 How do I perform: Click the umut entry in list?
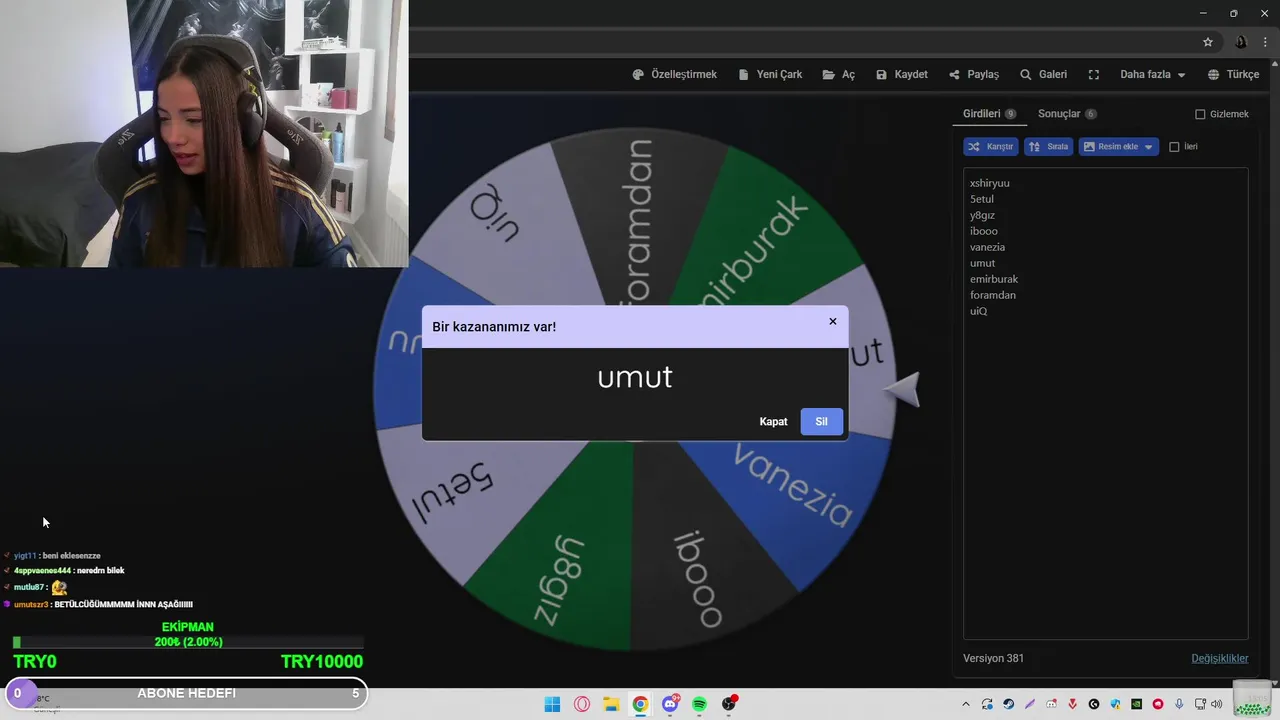[x=982, y=263]
